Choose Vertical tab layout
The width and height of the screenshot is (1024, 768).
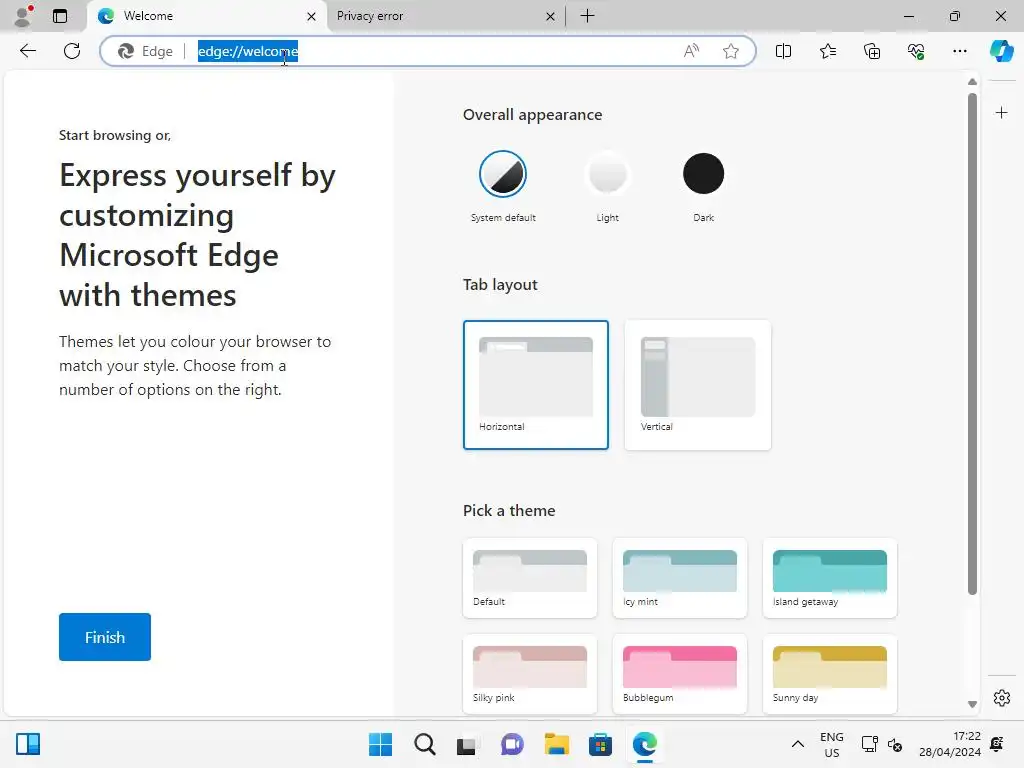pos(697,385)
